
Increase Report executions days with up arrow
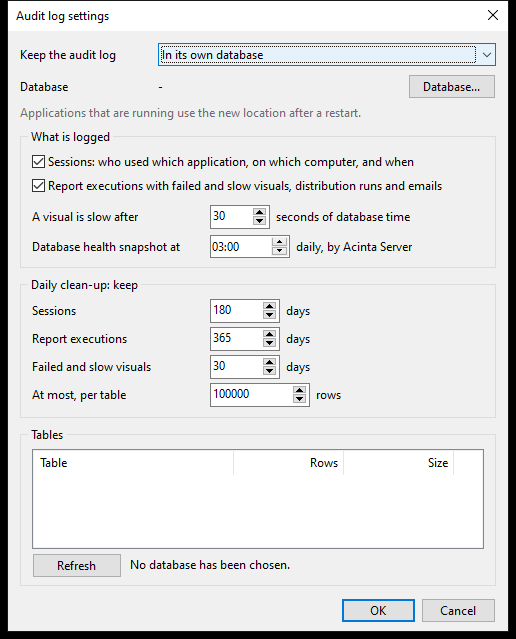[x=269, y=334]
